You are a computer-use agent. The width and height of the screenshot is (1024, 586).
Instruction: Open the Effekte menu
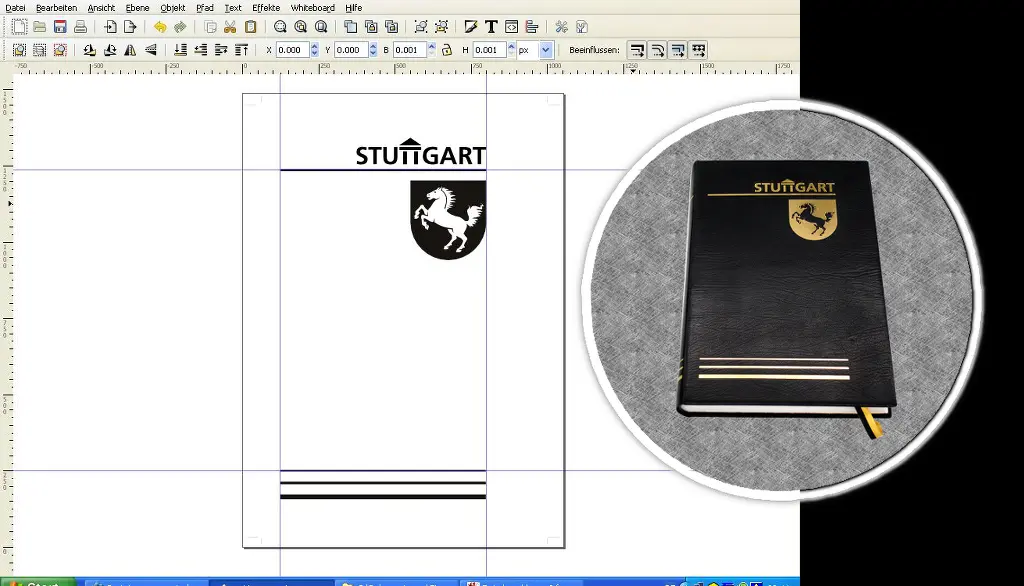pyautogui.click(x=266, y=8)
